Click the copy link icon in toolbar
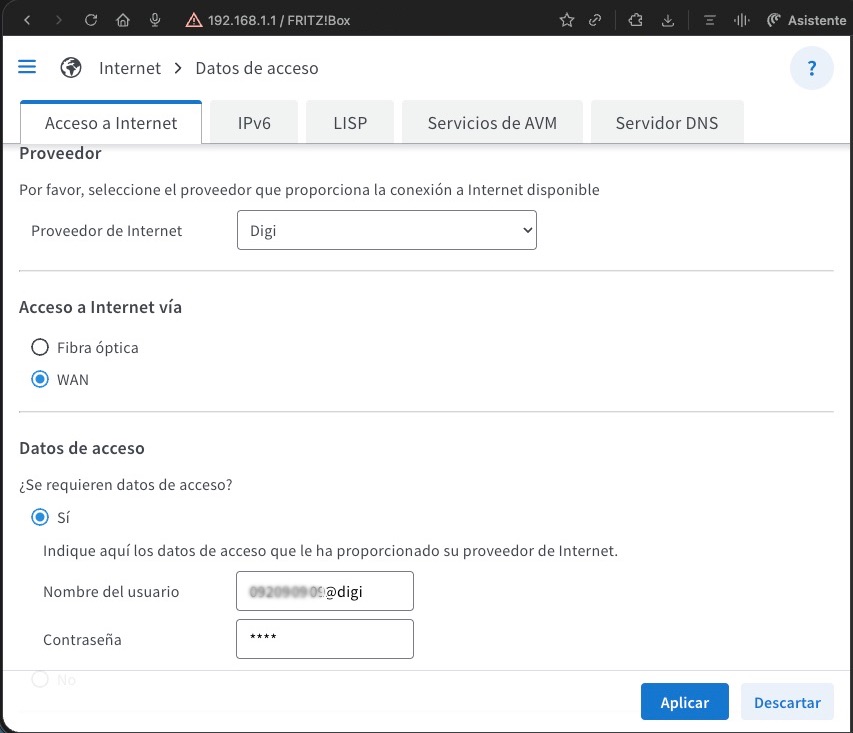Screen dimensions: 853x733 [595, 21]
